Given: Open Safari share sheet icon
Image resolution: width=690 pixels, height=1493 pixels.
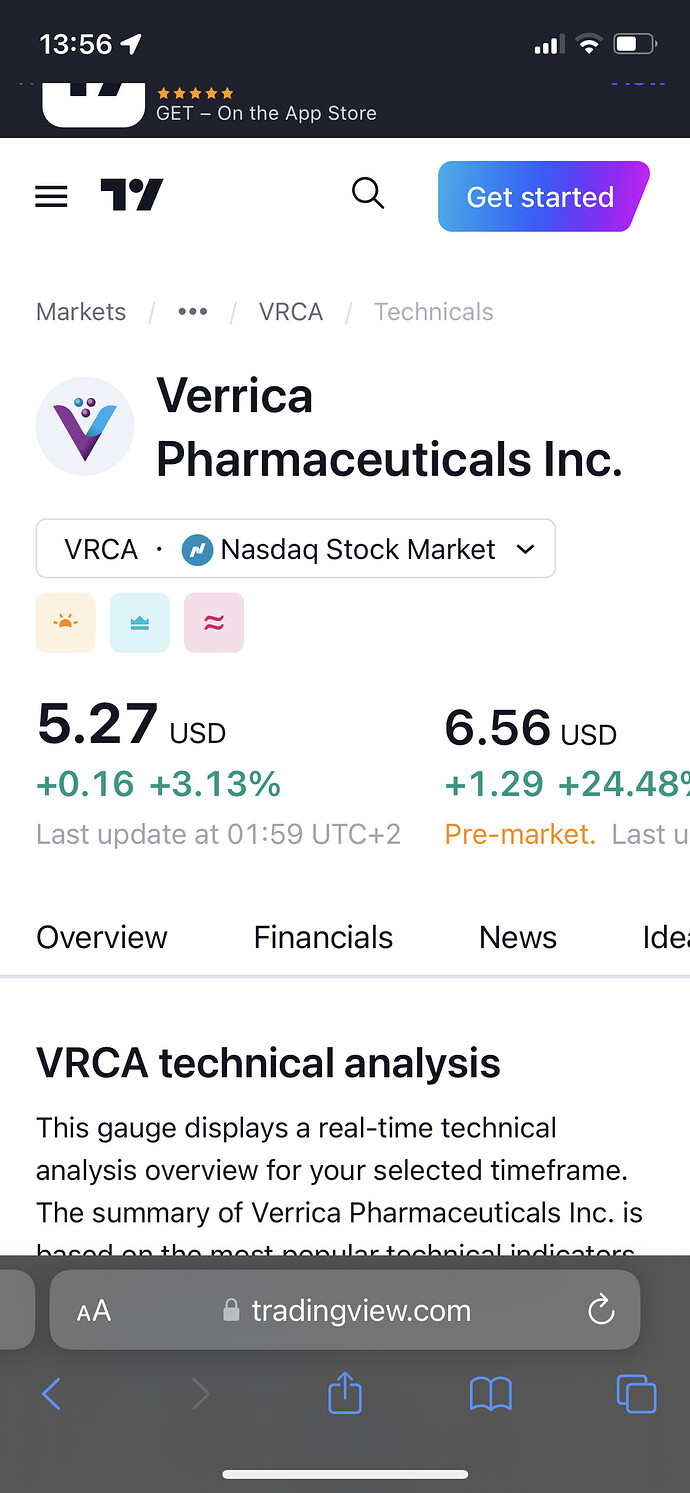Looking at the screenshot, I should pos(345,1392).
